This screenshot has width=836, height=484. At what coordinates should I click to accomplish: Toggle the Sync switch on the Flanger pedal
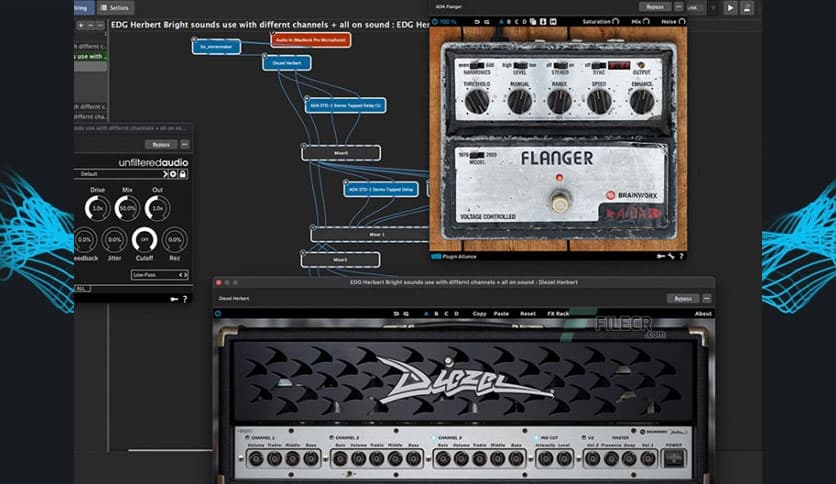[x=598, y=65]
